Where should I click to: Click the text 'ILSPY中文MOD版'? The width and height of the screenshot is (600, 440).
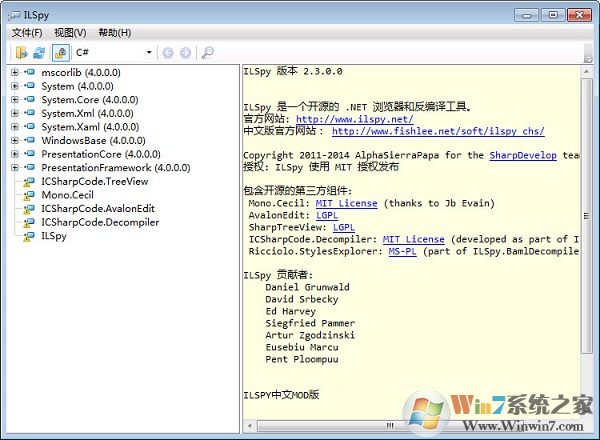coord(281,394)
